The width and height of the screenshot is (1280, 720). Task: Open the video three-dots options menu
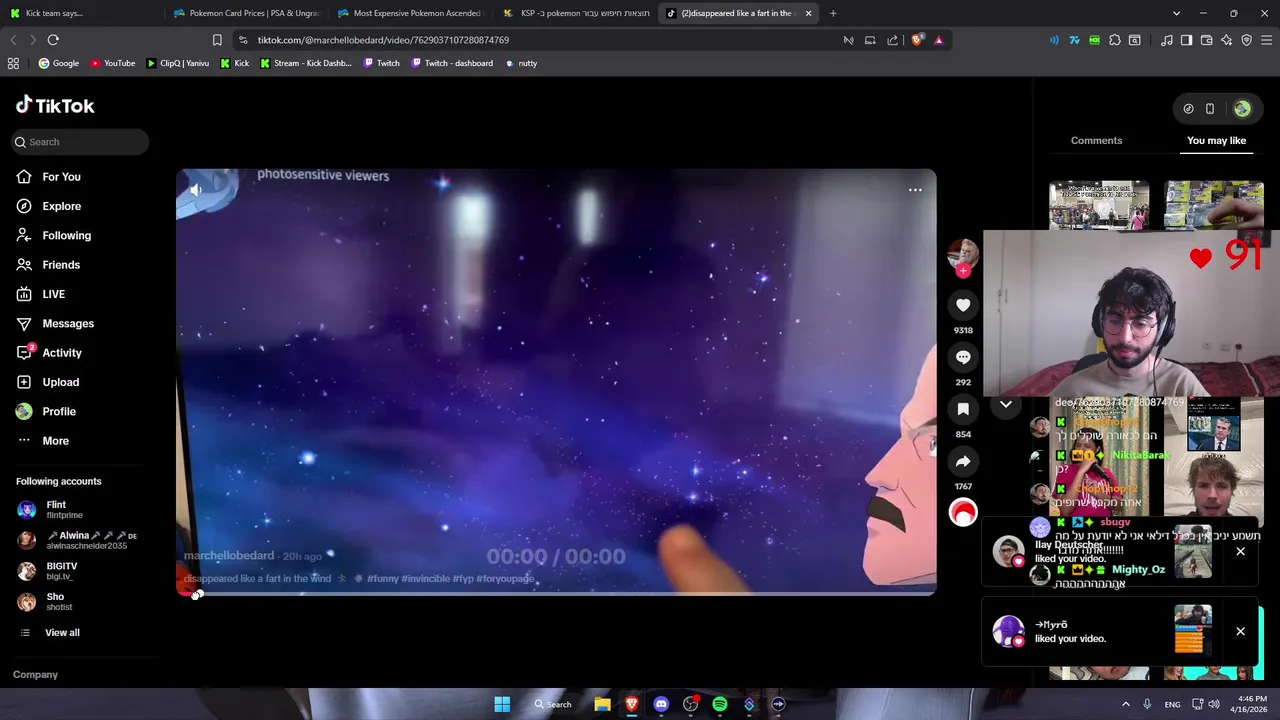915,190
